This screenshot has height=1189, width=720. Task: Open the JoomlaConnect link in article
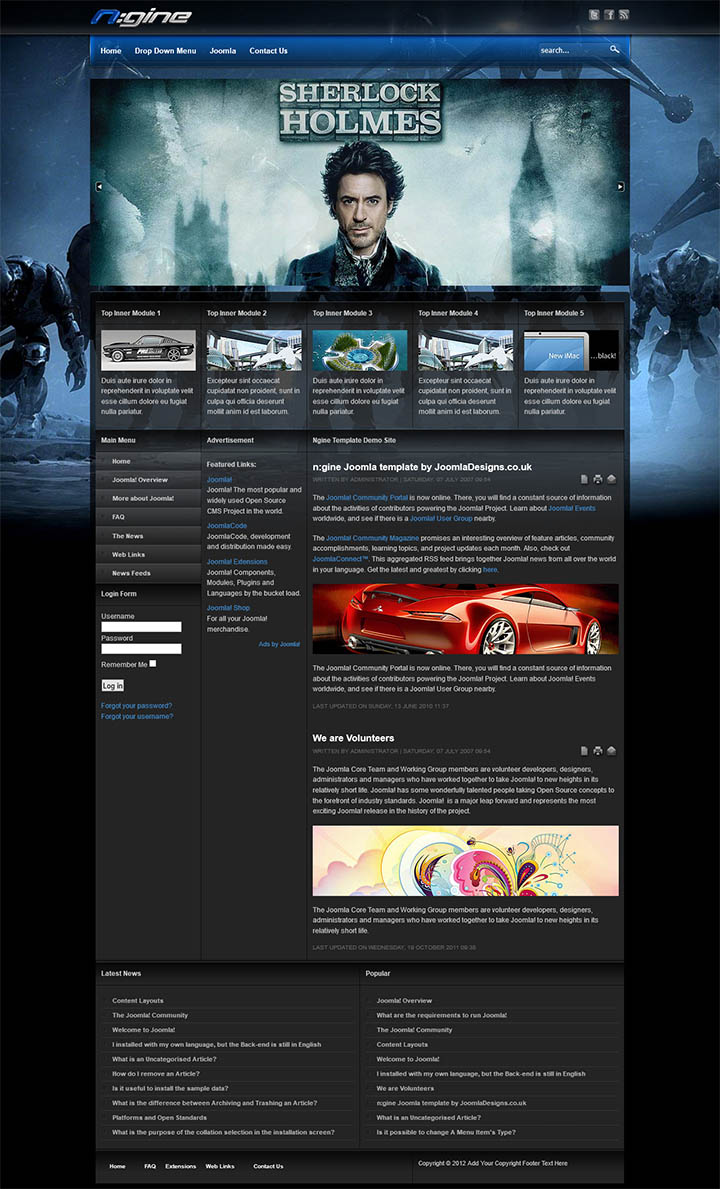coord(340,559)
